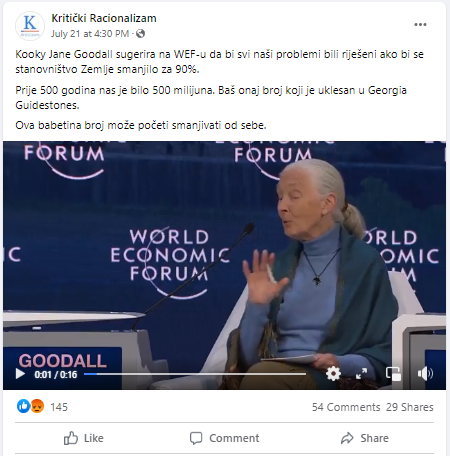The height and width of the screenshot is (456, 450).
Task: Click the blue like reaction icon
Action: click(x=23, y=406)
